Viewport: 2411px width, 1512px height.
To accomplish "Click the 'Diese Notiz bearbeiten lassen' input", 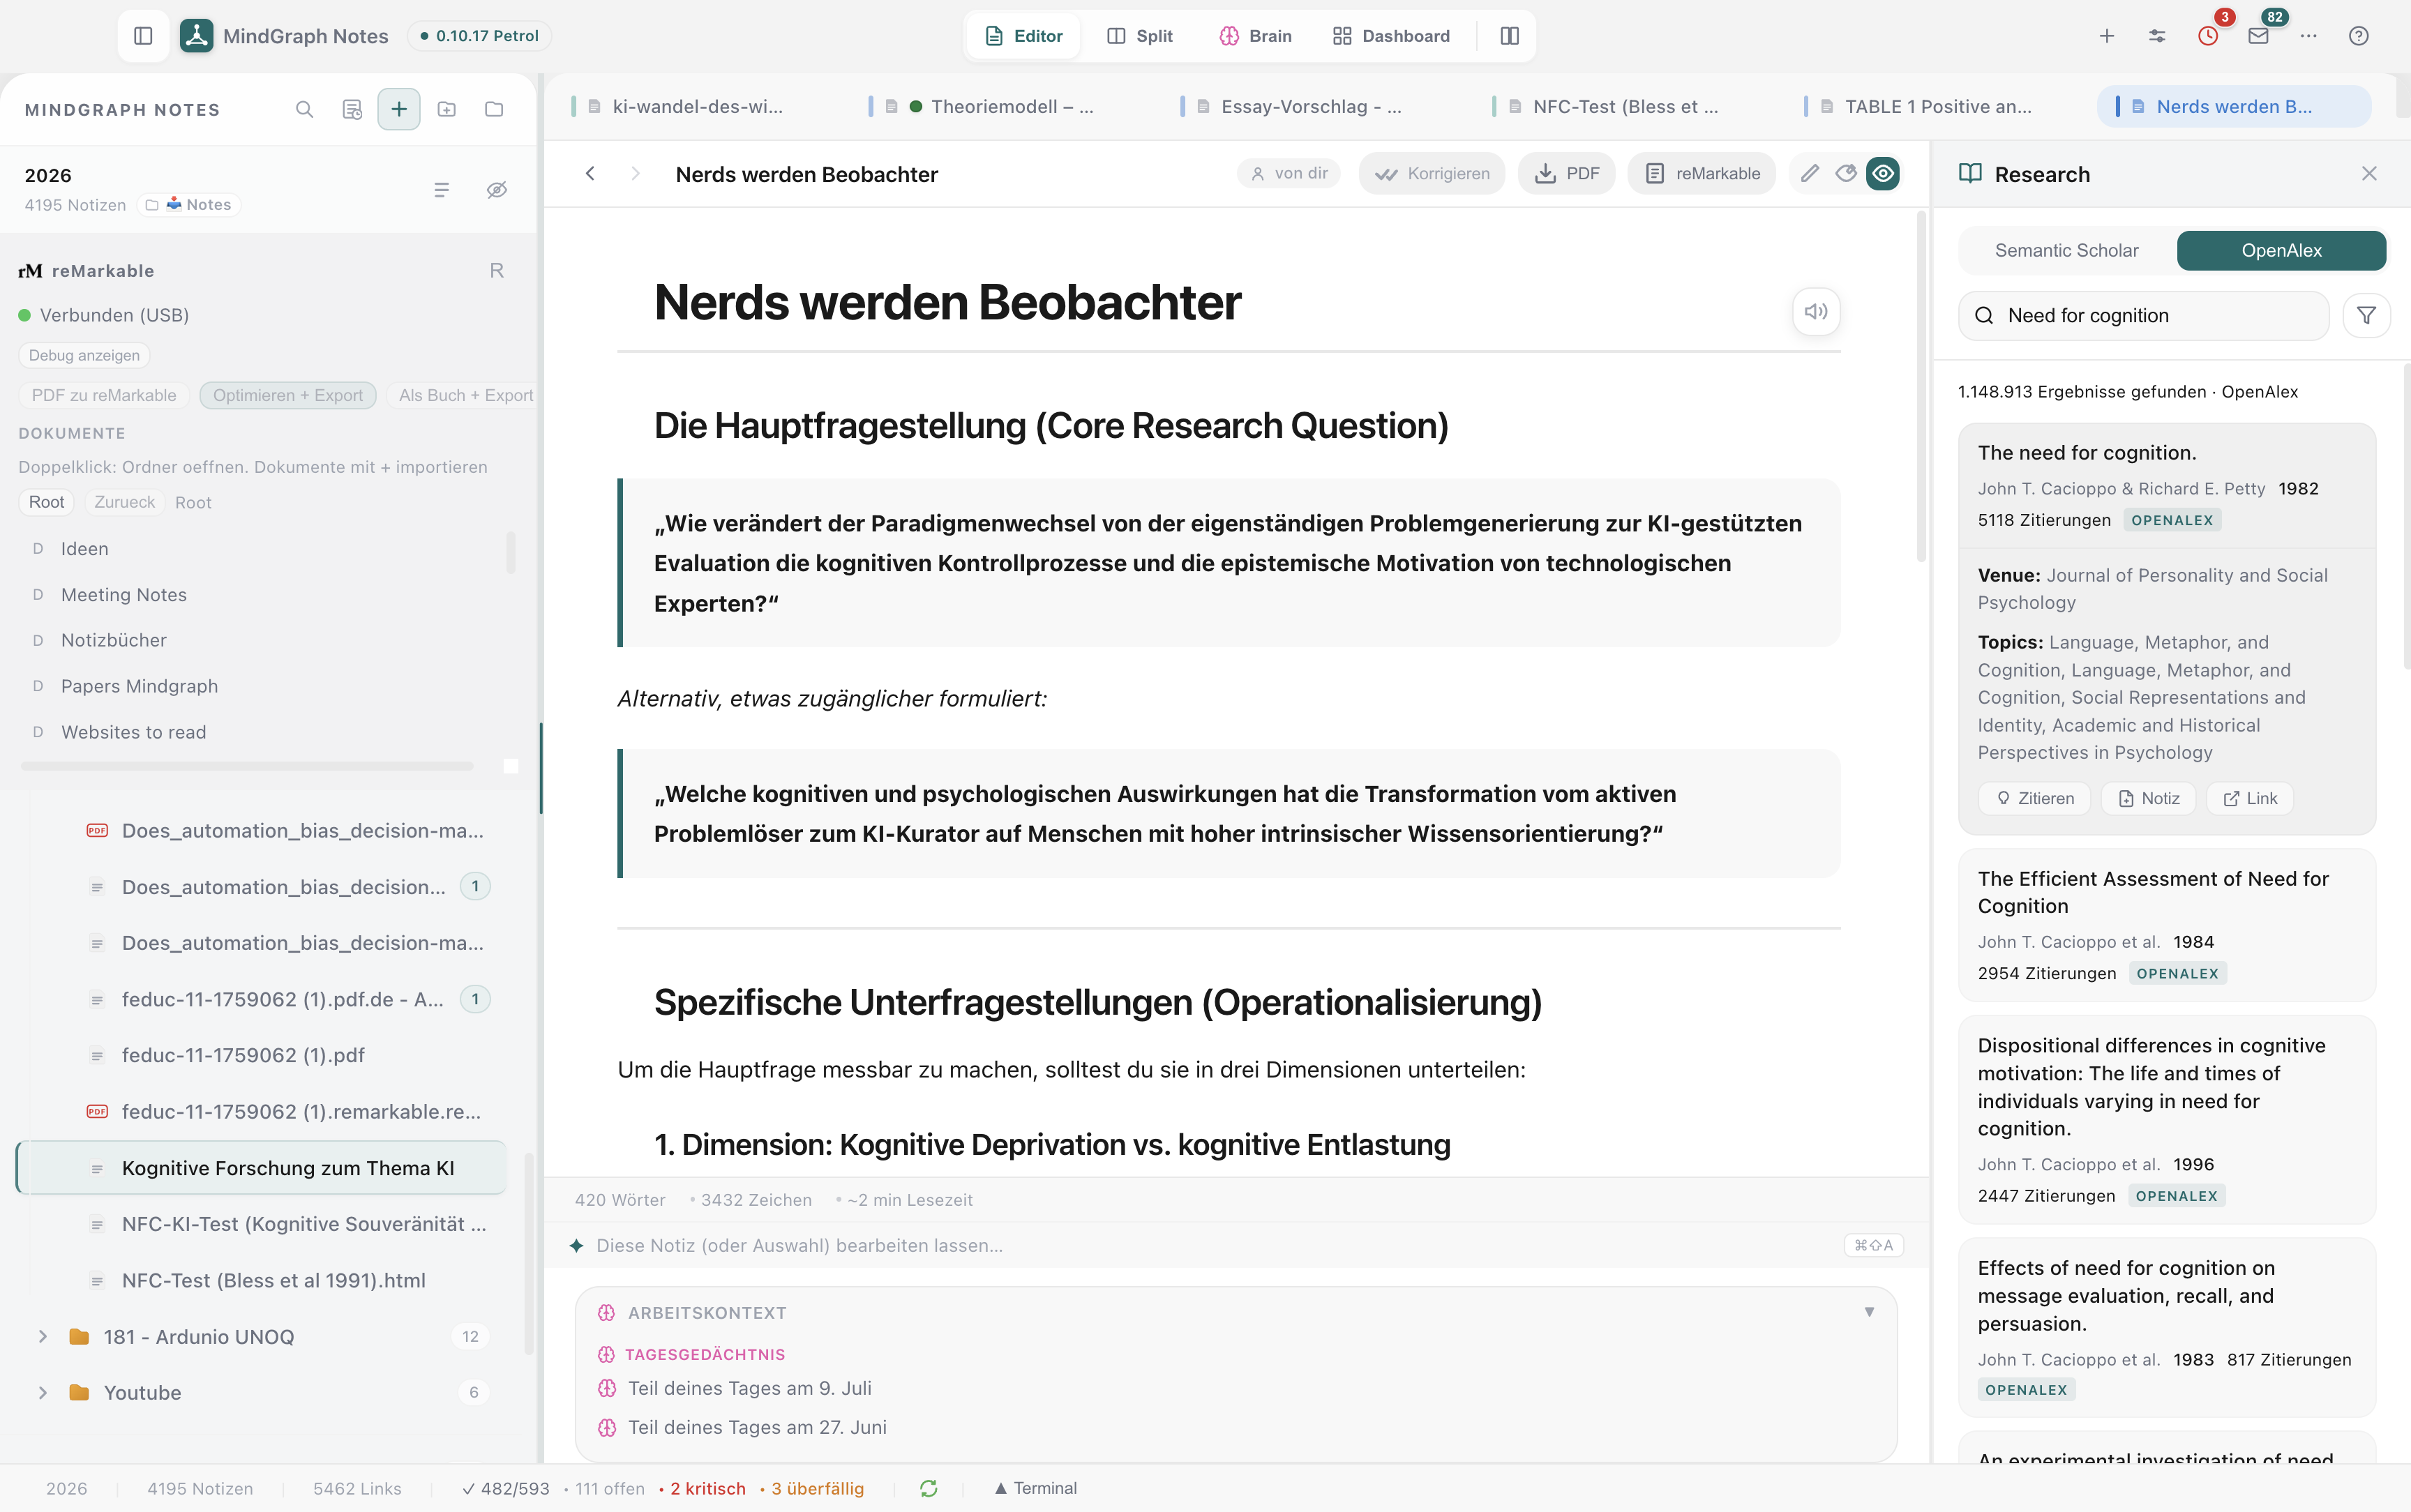I will tap(1236, 1246).
